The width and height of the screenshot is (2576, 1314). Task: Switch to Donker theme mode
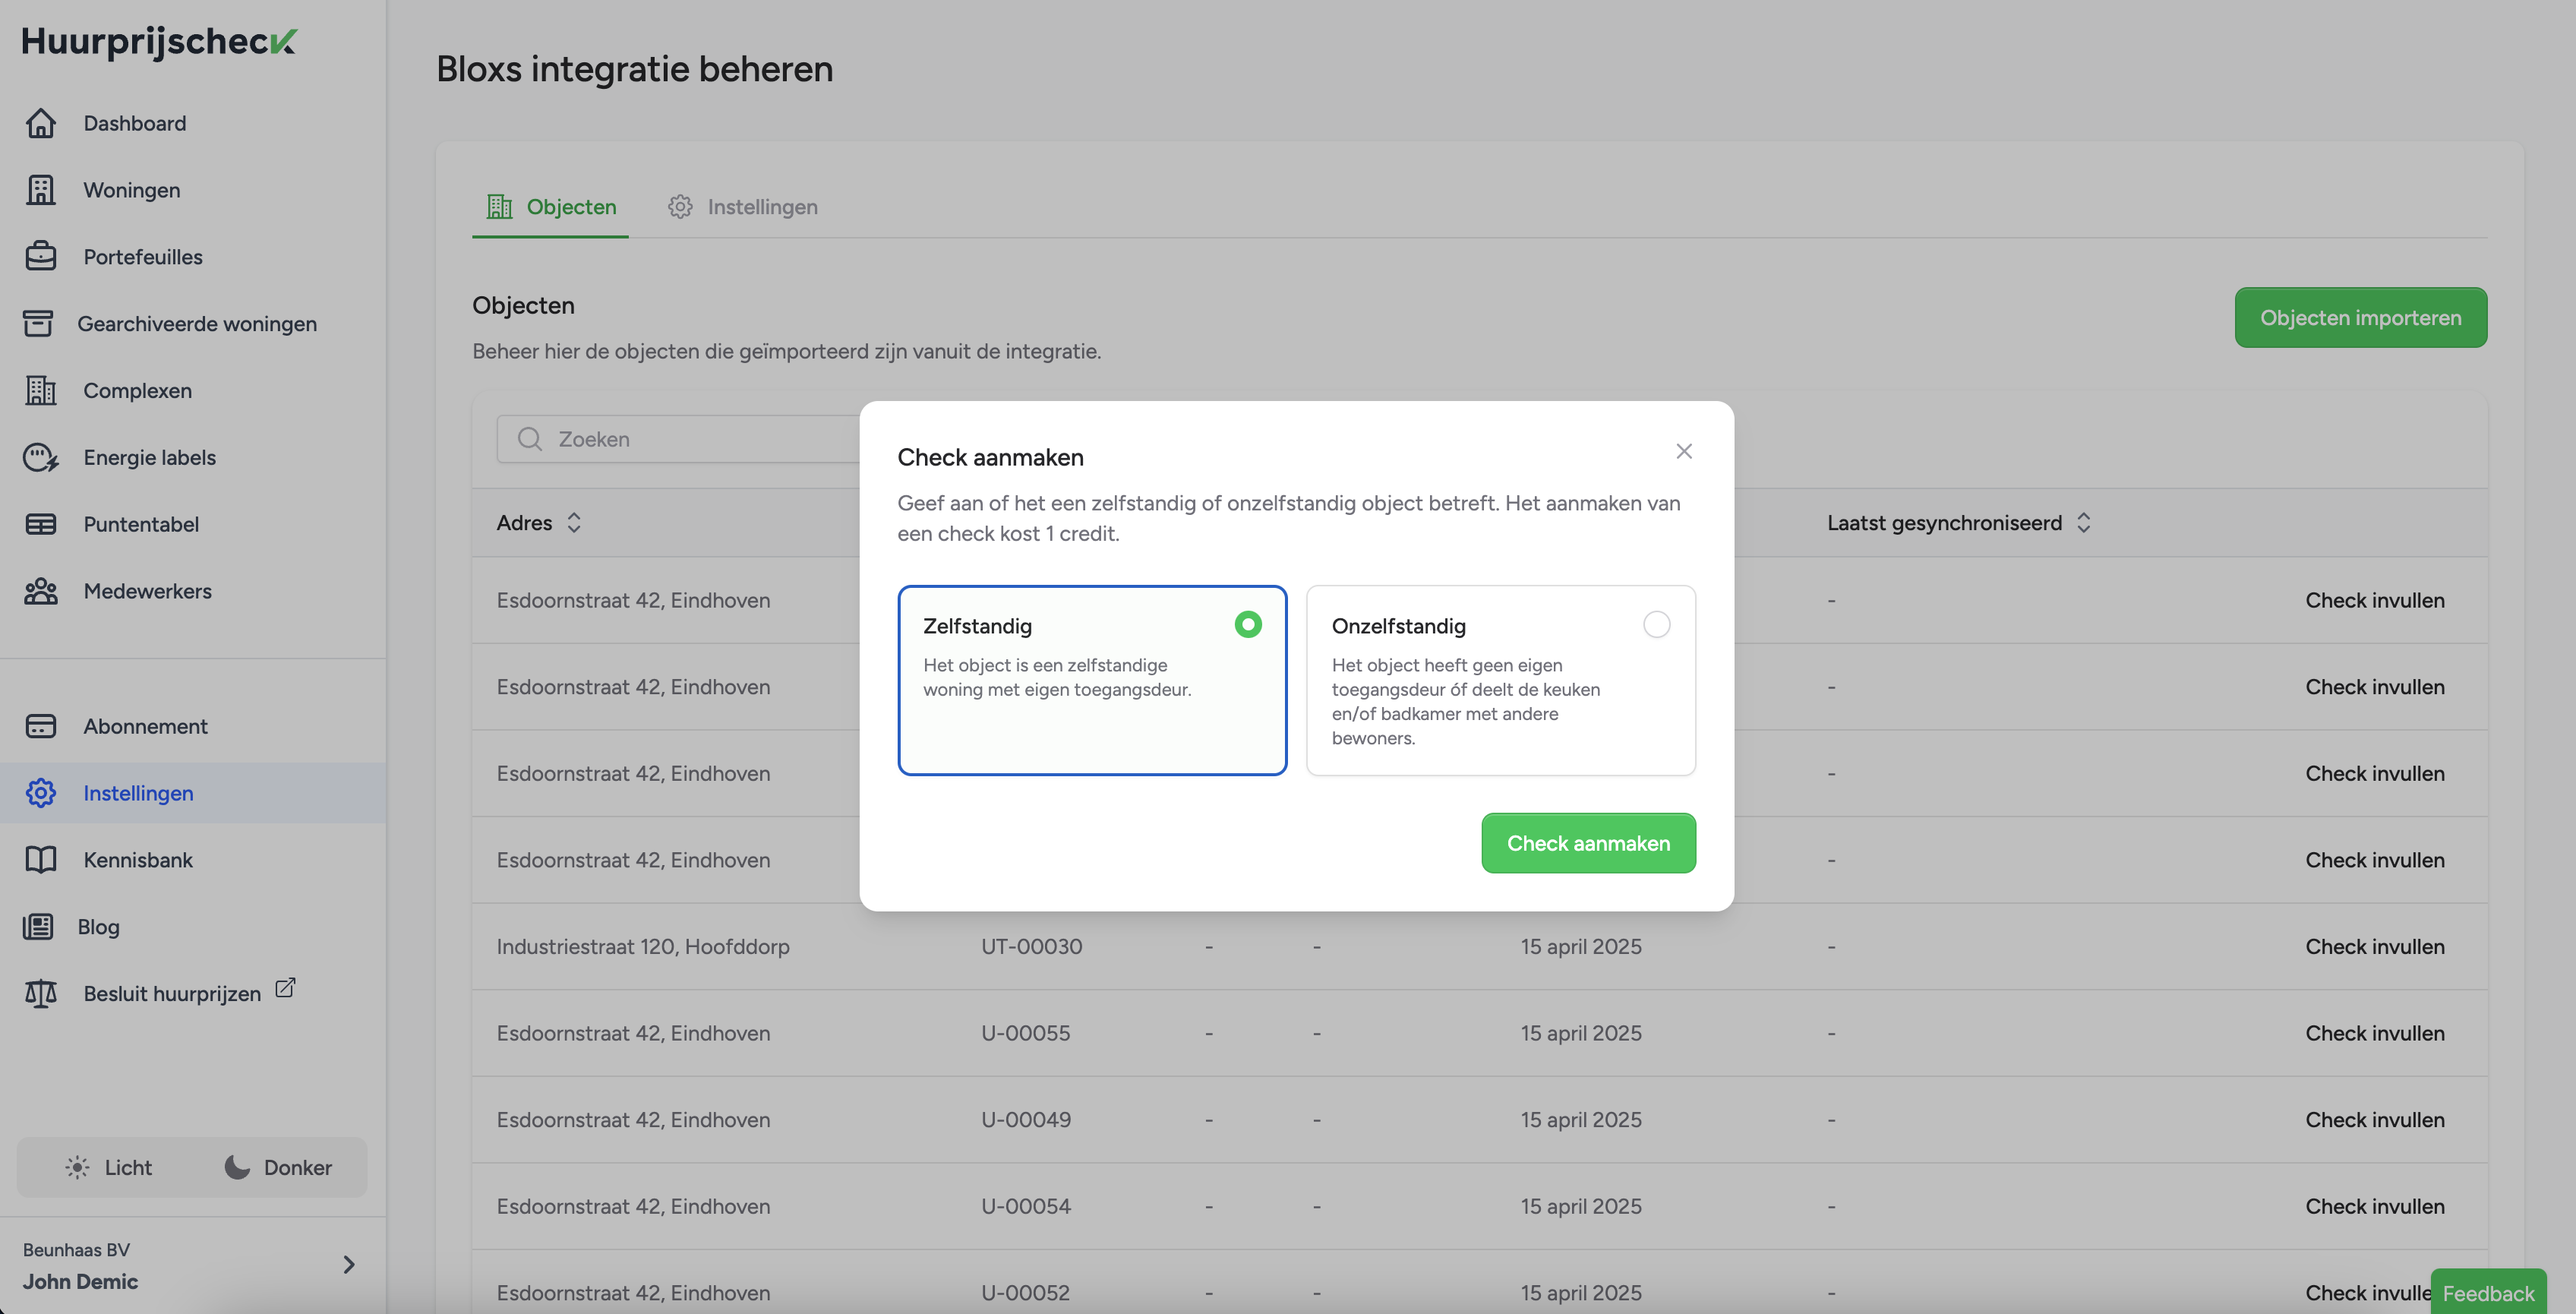point(278,1167)
